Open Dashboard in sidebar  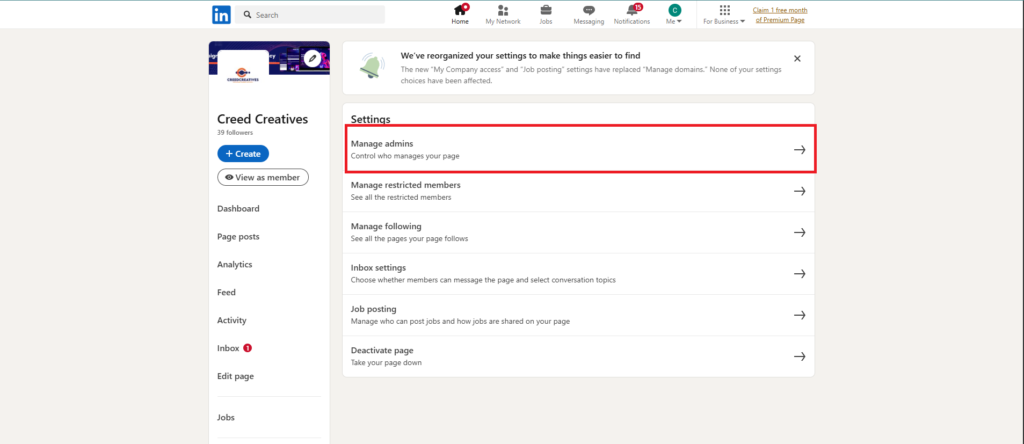tap(238, 209)
